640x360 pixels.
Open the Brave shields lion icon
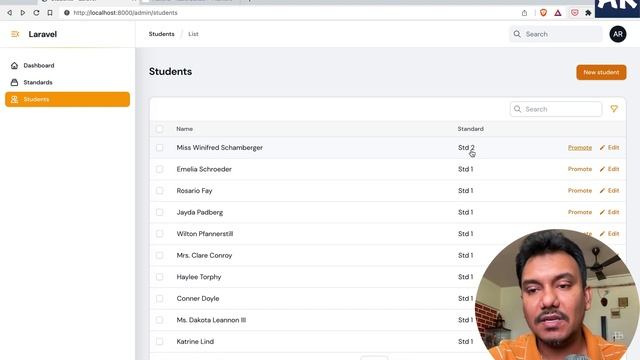(x=543, y=13)
